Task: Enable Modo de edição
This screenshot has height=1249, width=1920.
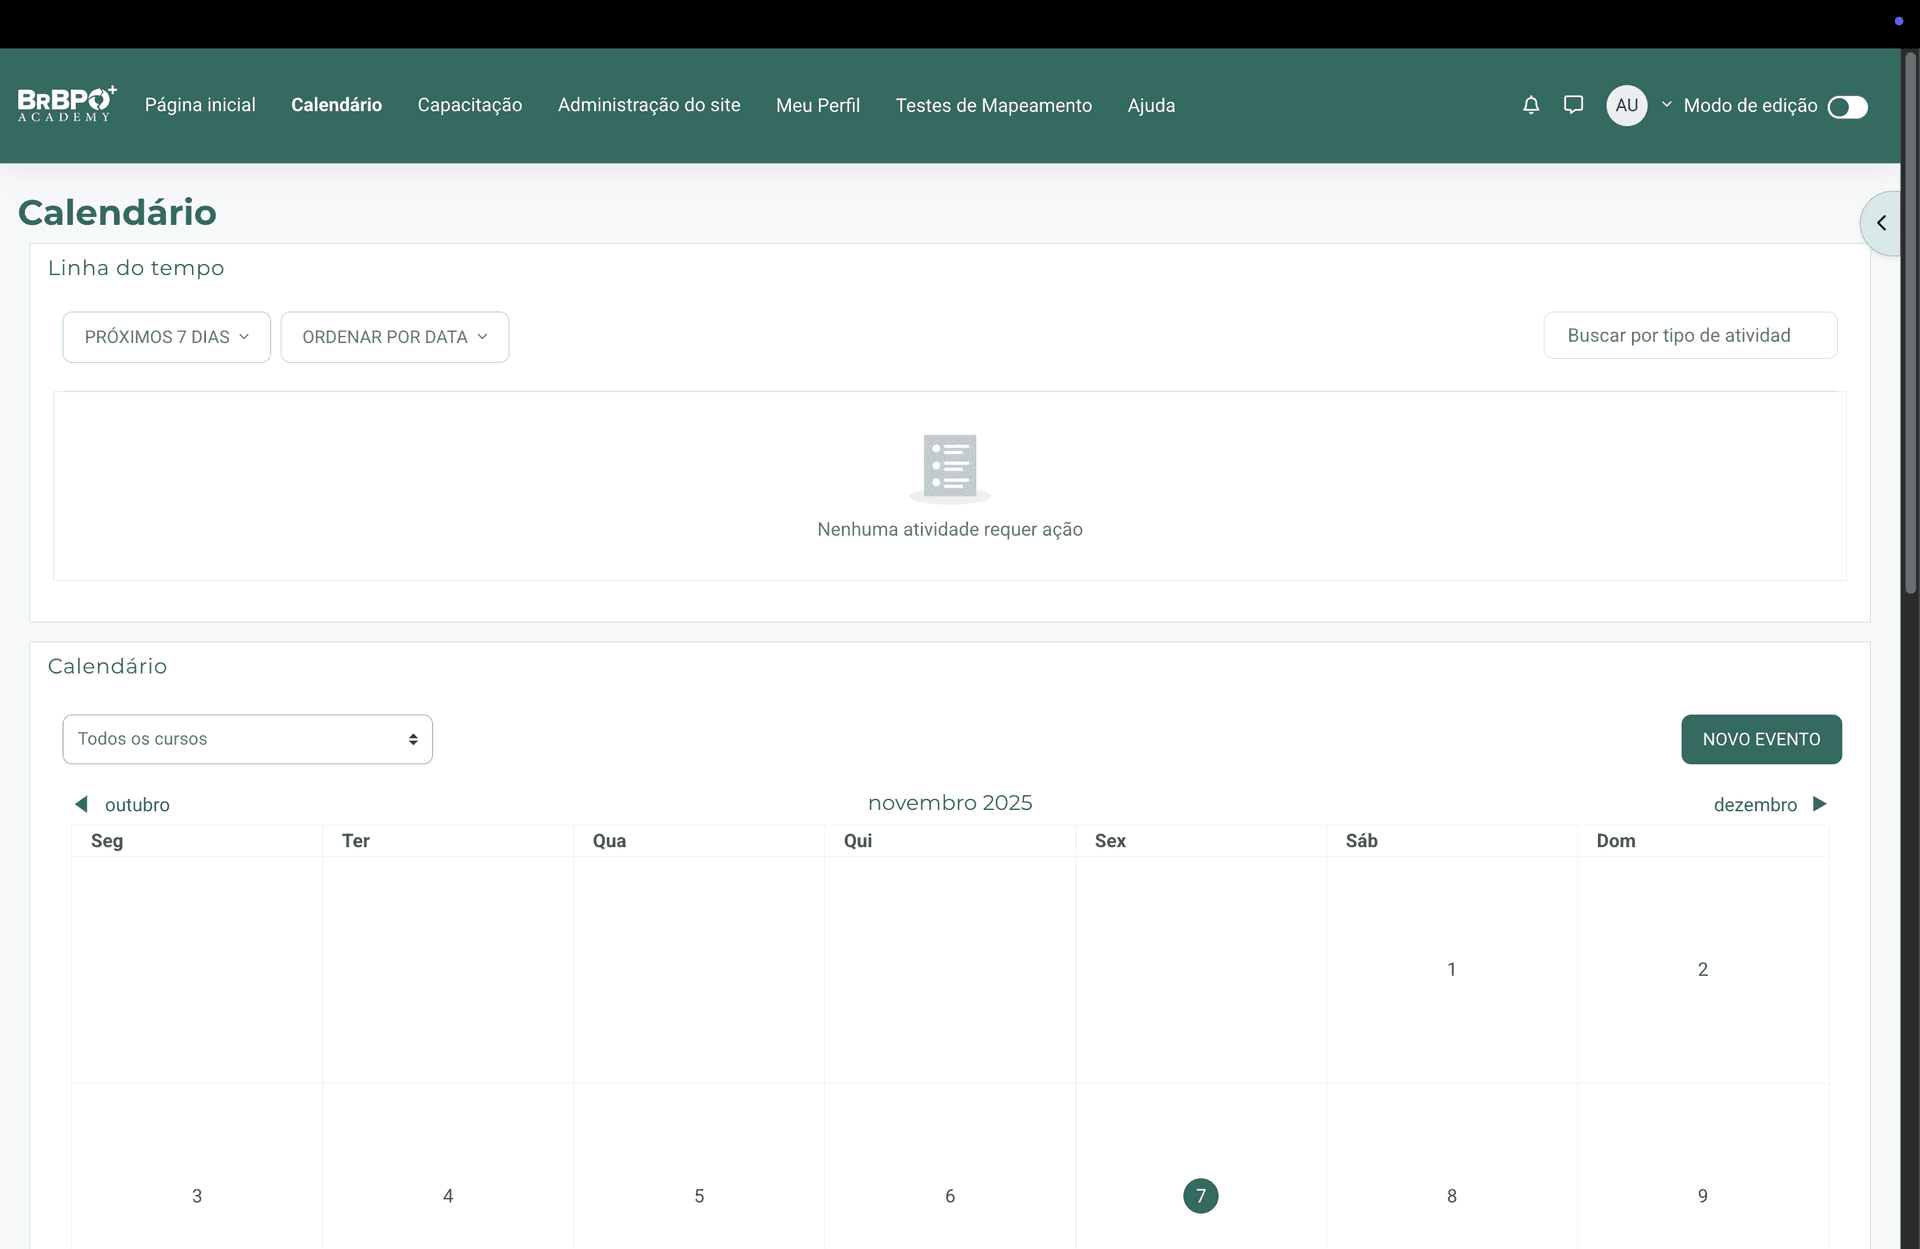Action: [1847, 106]
